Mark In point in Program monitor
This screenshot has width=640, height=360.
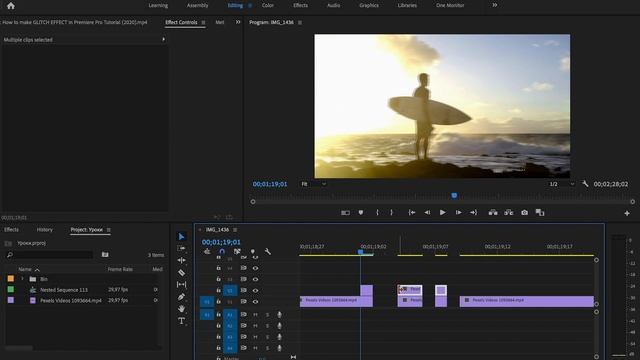[x=377, y=212]
